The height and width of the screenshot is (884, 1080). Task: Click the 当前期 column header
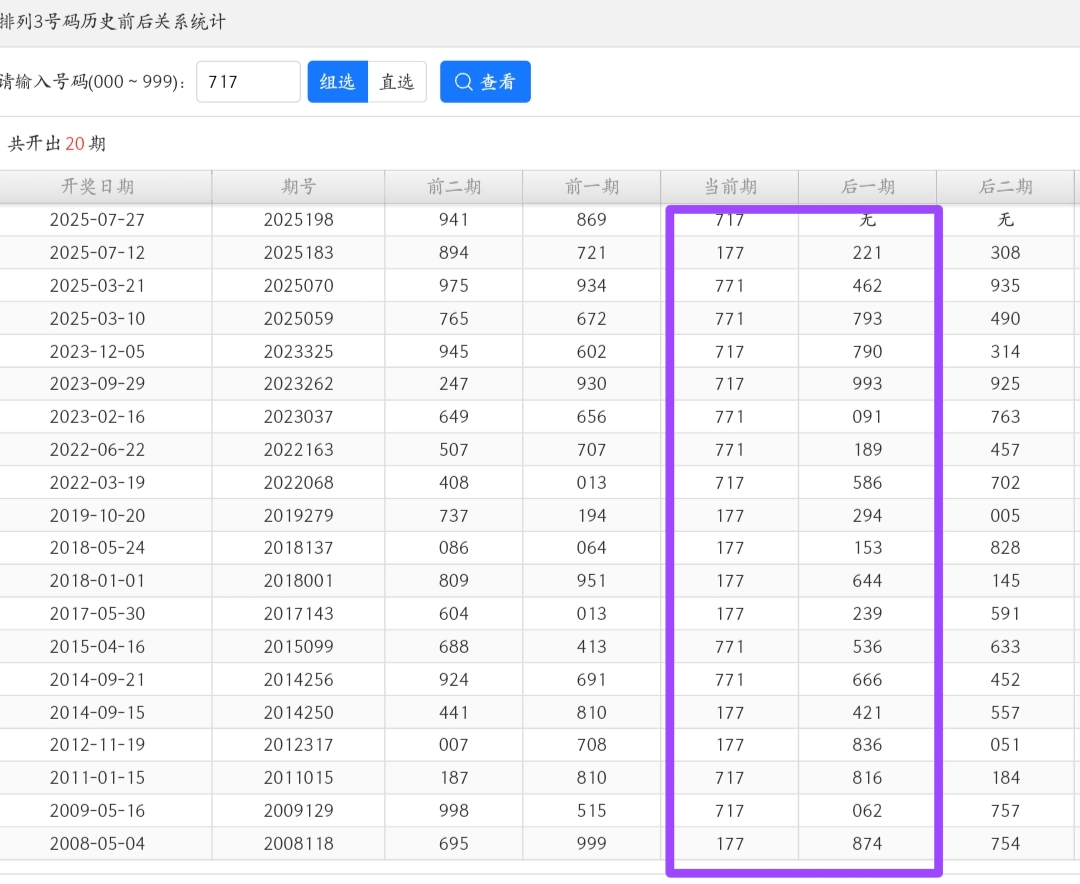(729, 187)
